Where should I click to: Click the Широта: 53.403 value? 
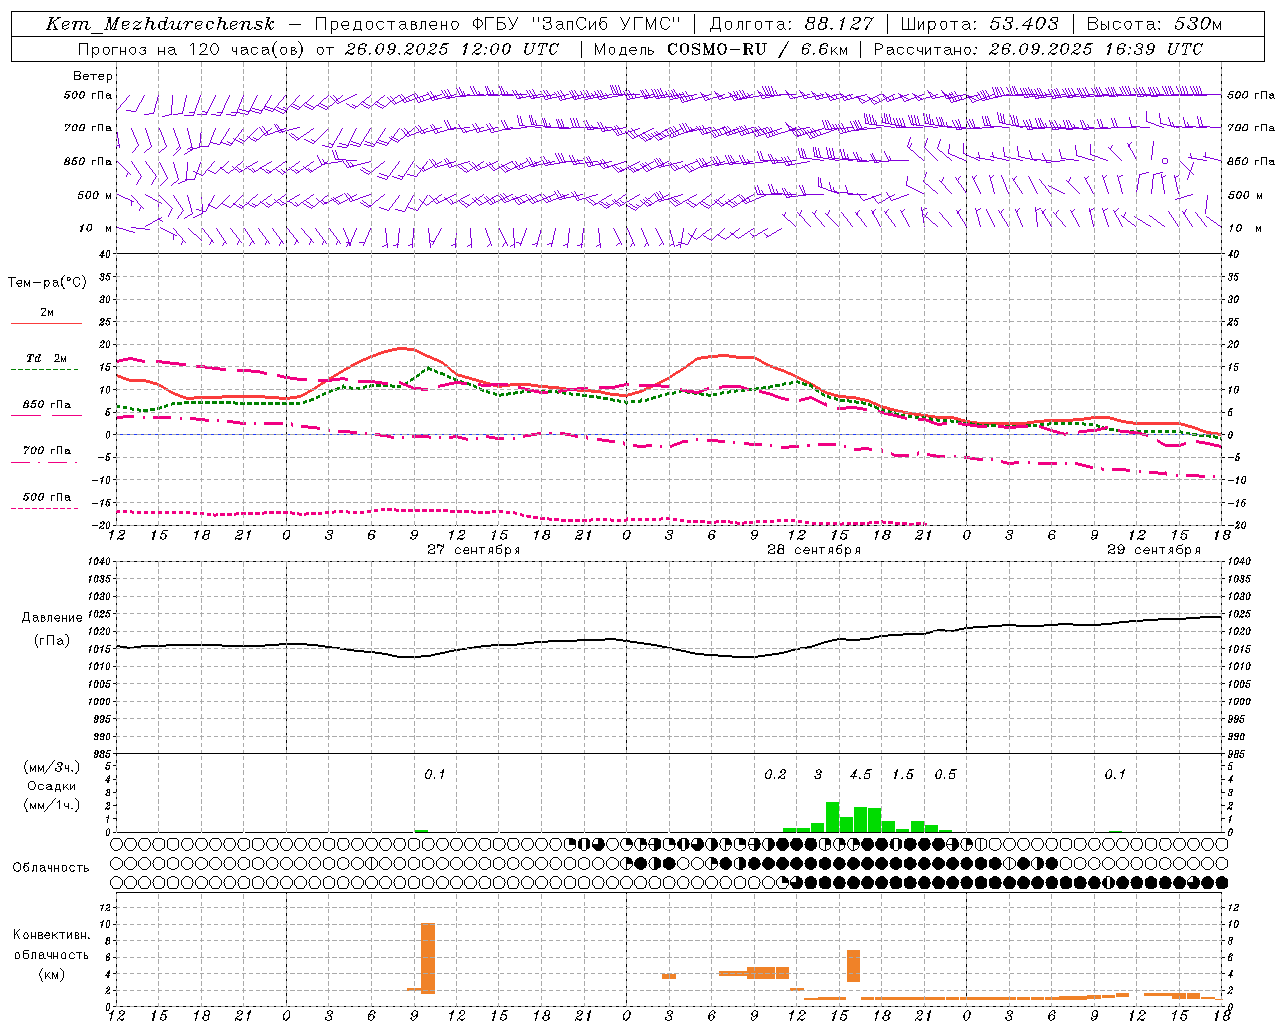click(980, 24)
